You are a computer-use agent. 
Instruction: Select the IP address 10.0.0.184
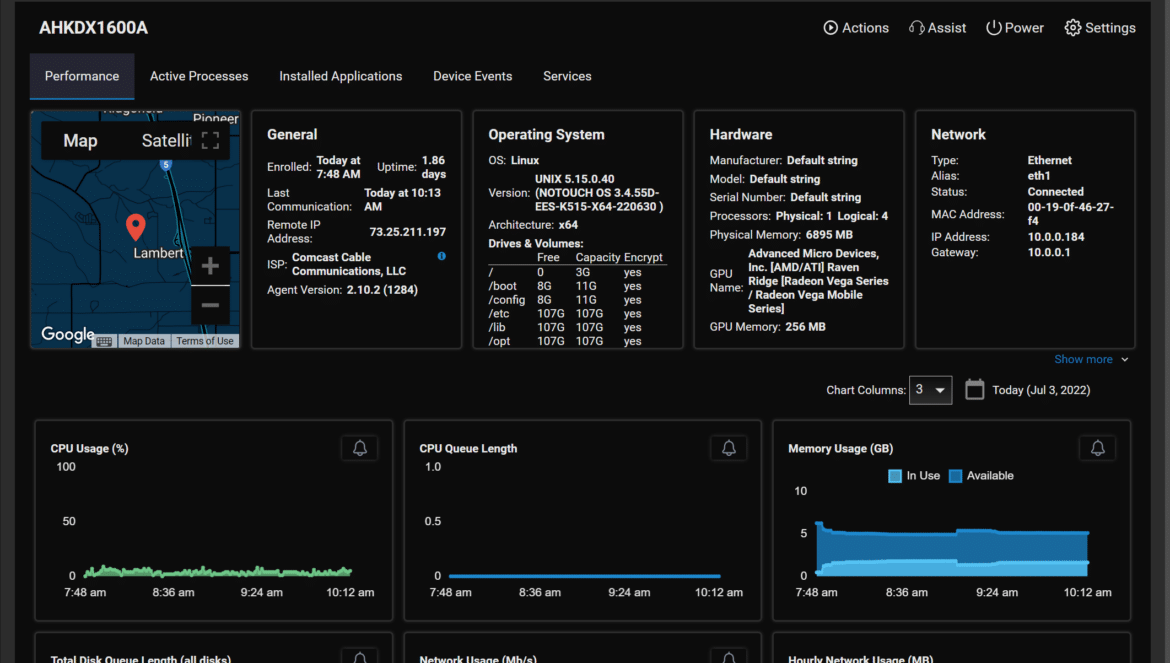coord(1056,237)
